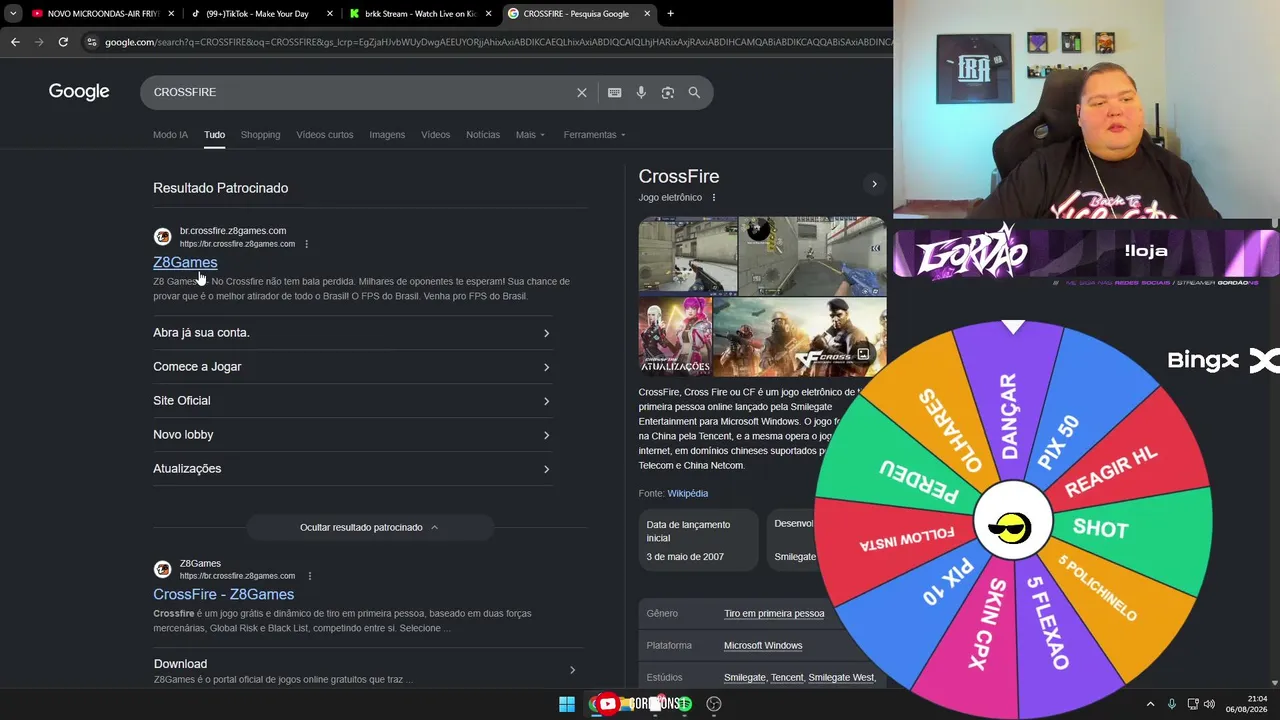Viewport: 1280px width, 720px height.
Task: Open a new browser tab
Action: [x=670, y=14]
